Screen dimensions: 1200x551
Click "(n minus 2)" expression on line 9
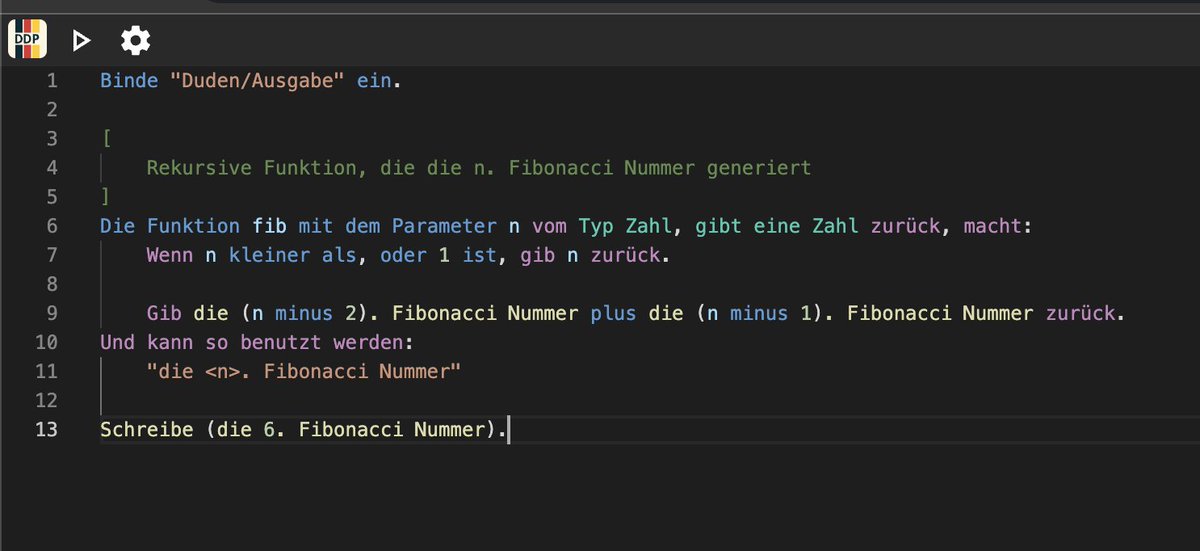(x=305, y=313)
